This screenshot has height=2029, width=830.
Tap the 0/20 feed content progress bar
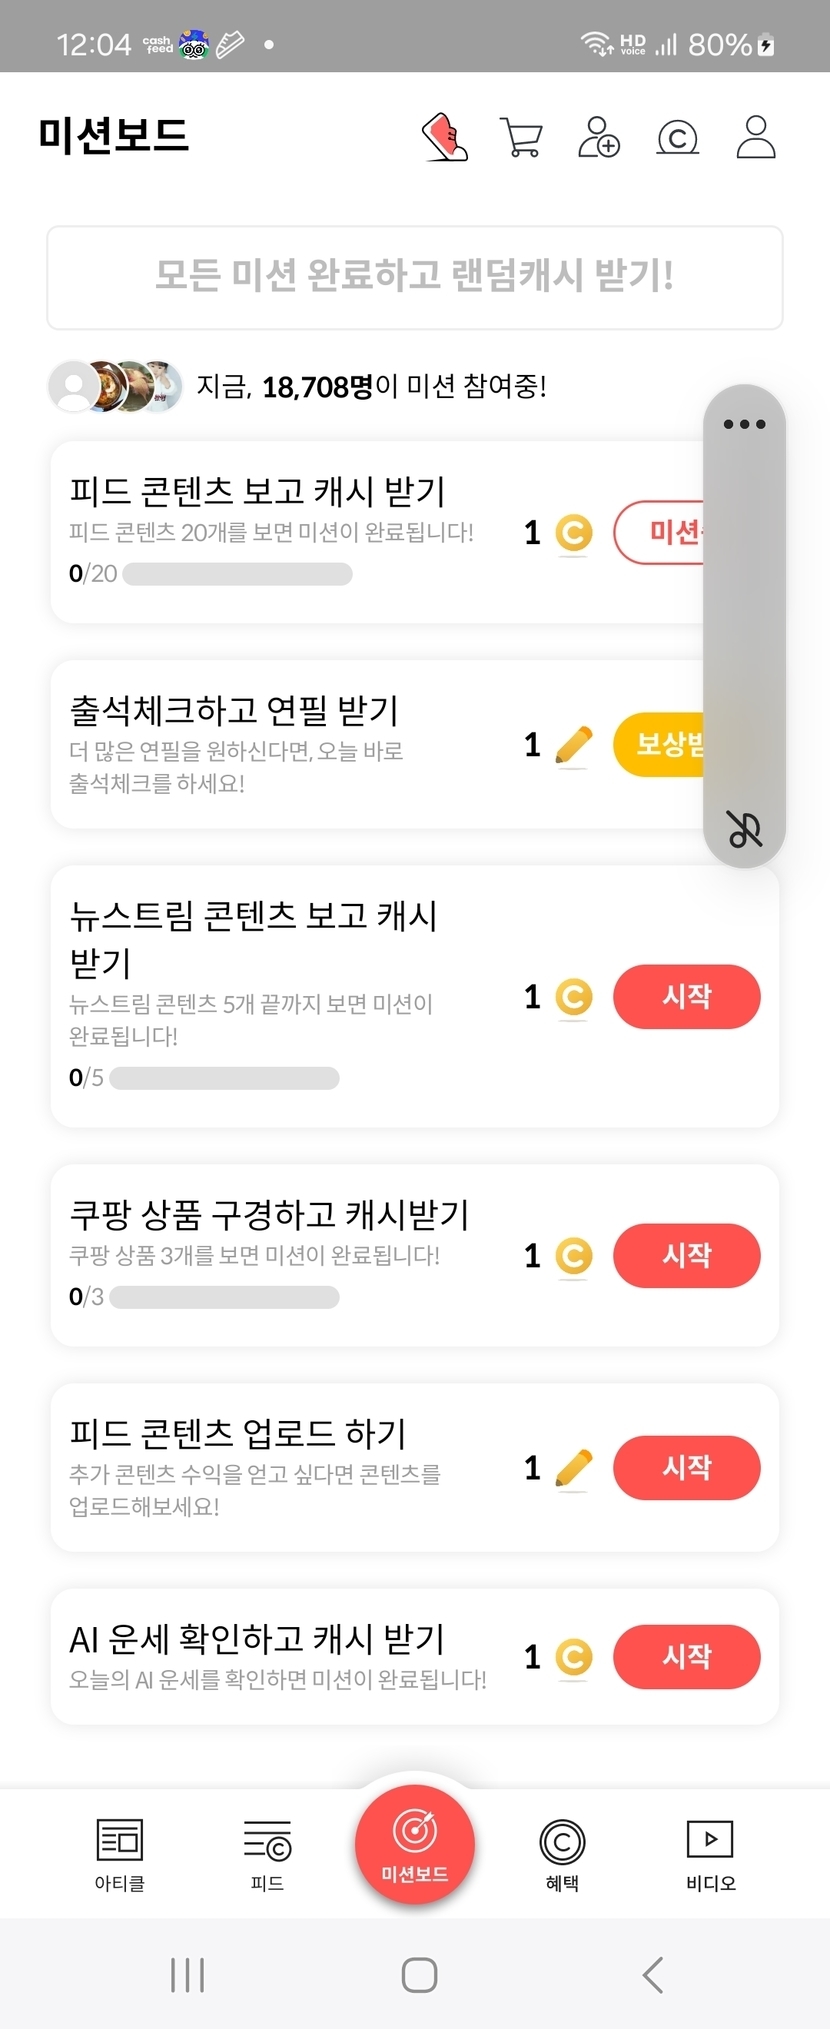237,574
